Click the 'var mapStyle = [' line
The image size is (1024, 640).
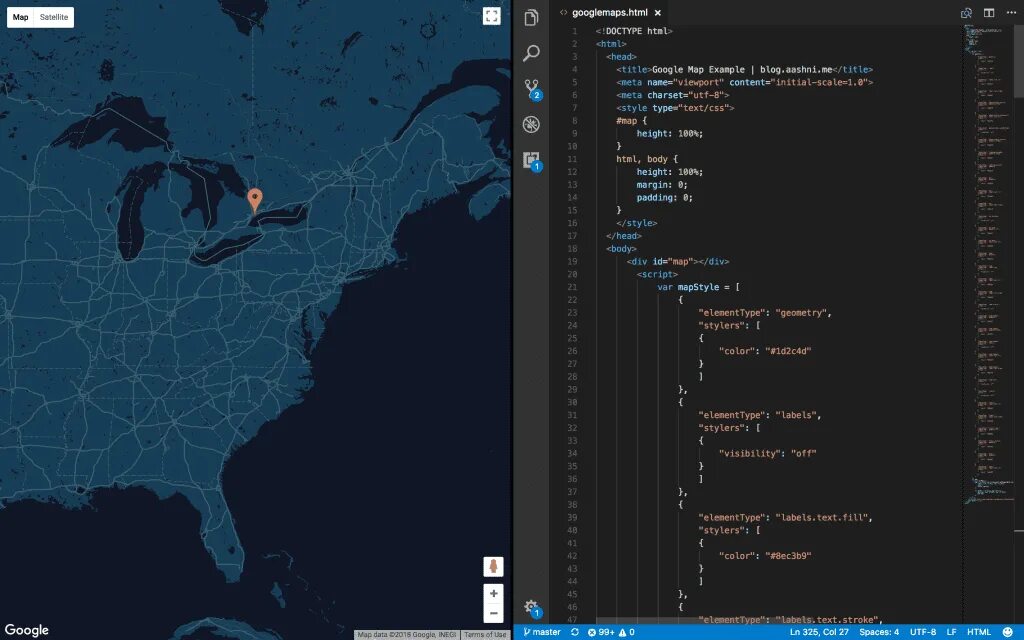698,287
